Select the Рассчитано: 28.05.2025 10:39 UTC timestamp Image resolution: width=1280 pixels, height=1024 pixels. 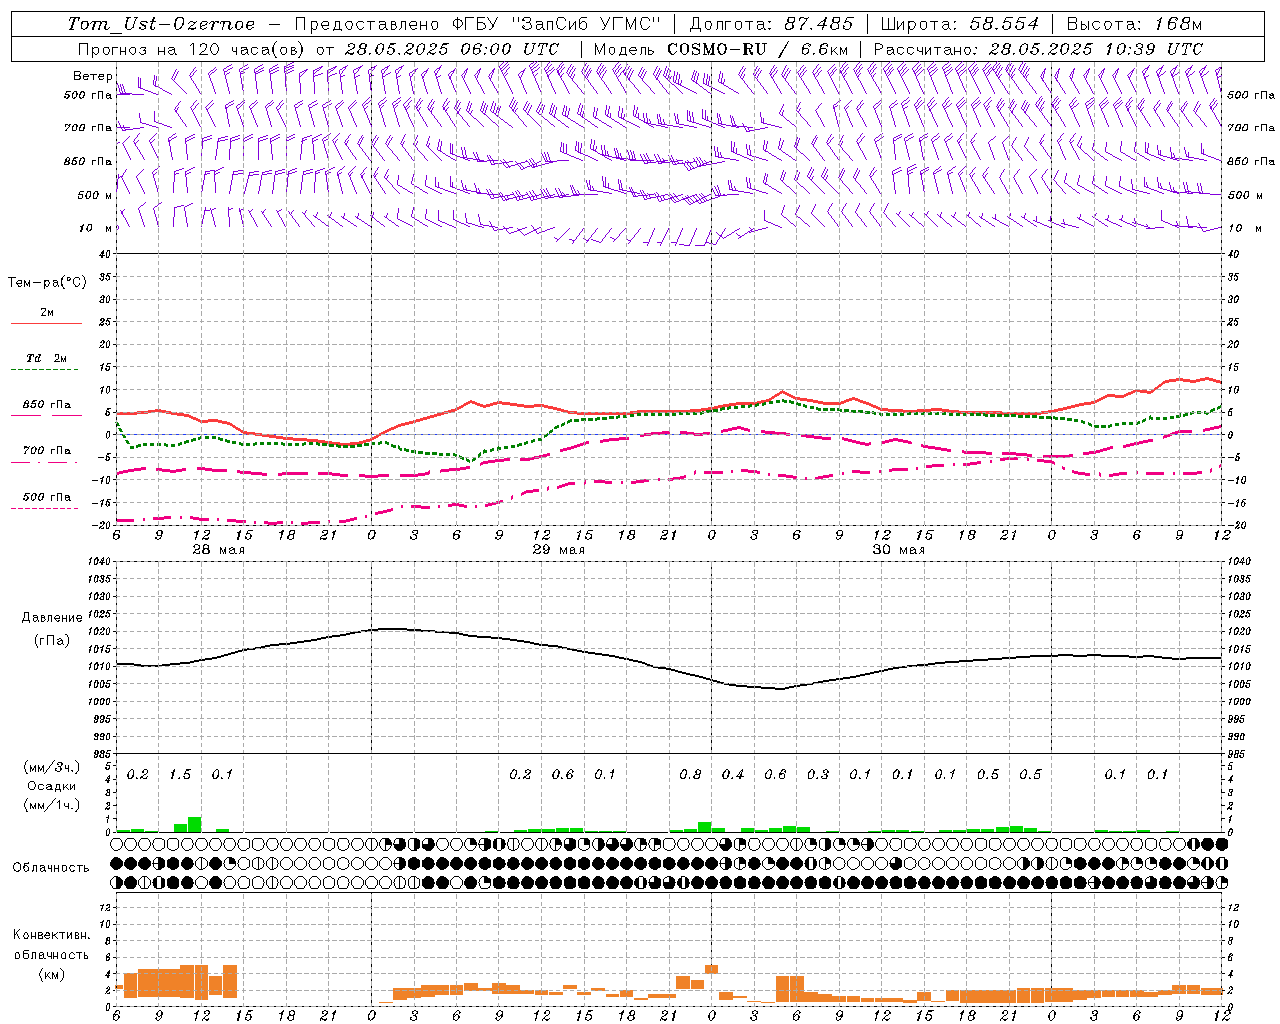tap(1038, 49)
